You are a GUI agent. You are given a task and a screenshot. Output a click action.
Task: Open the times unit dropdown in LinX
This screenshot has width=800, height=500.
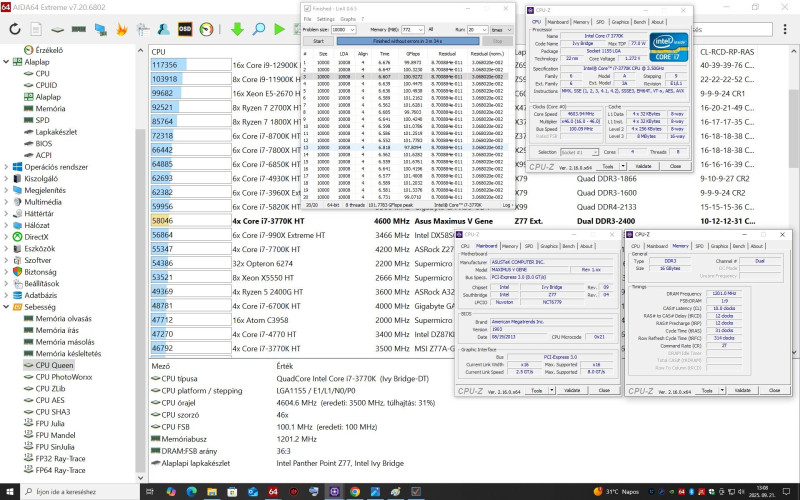pos(509,30)
